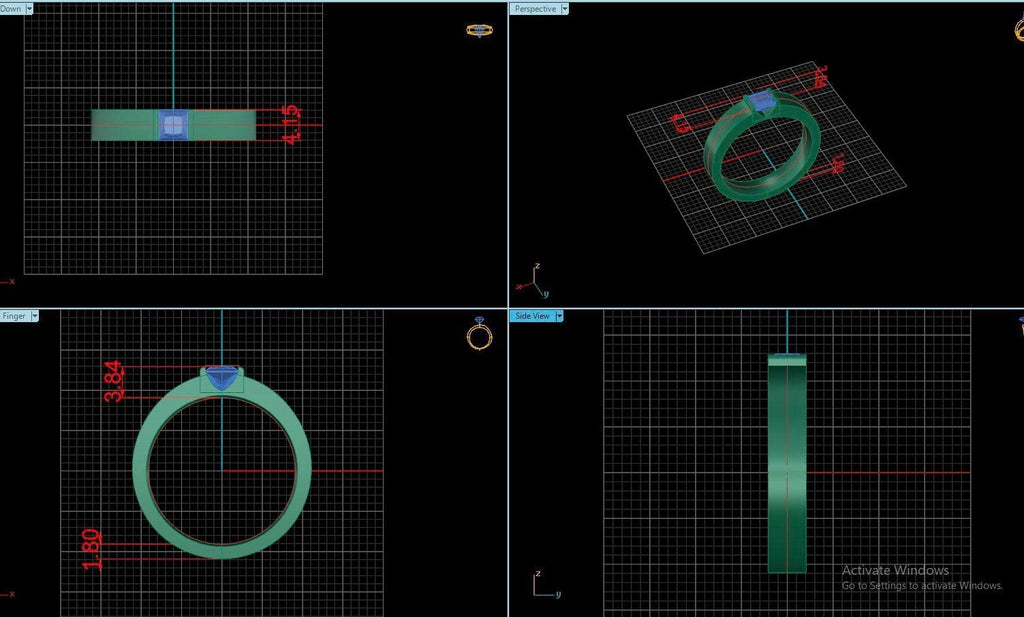Open the Side View viewport dropdown arrow
The height and width of the screenshot is (617, 1024).
[559, 316]
